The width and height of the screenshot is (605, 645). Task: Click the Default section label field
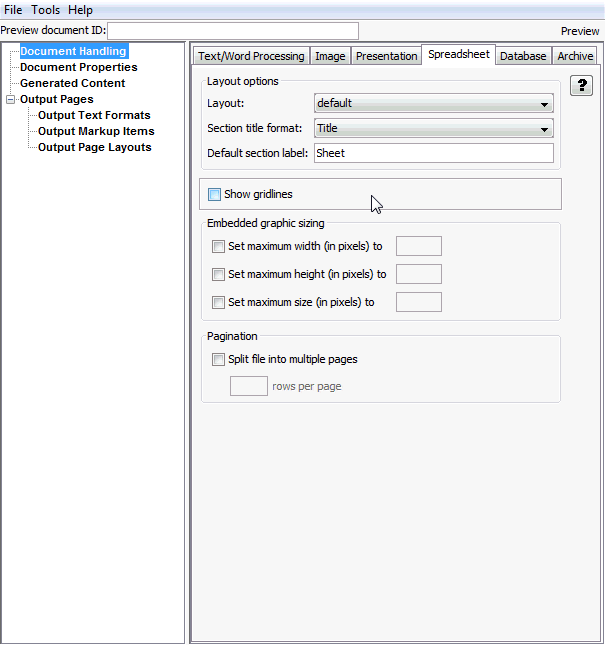pyautogui.click(x=433, y=153)
